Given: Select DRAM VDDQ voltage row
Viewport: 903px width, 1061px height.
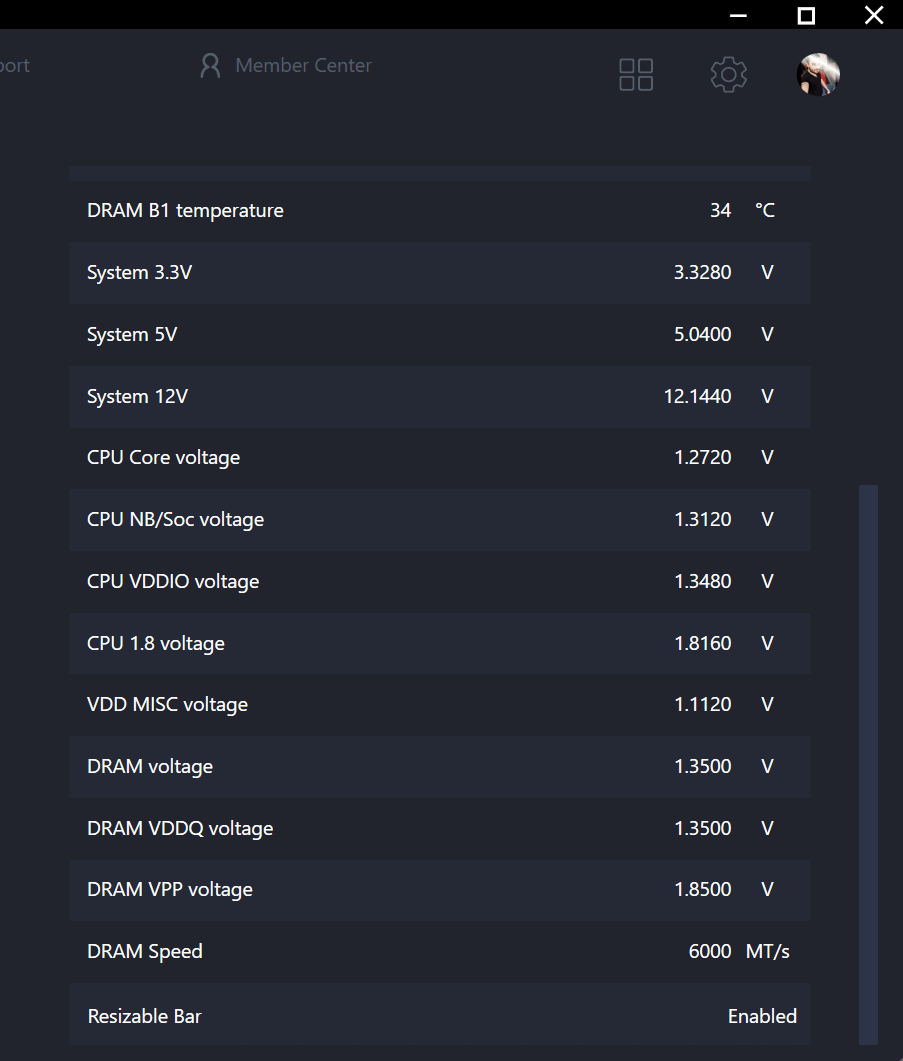Looking at the screenshot, I should point(440,828).
